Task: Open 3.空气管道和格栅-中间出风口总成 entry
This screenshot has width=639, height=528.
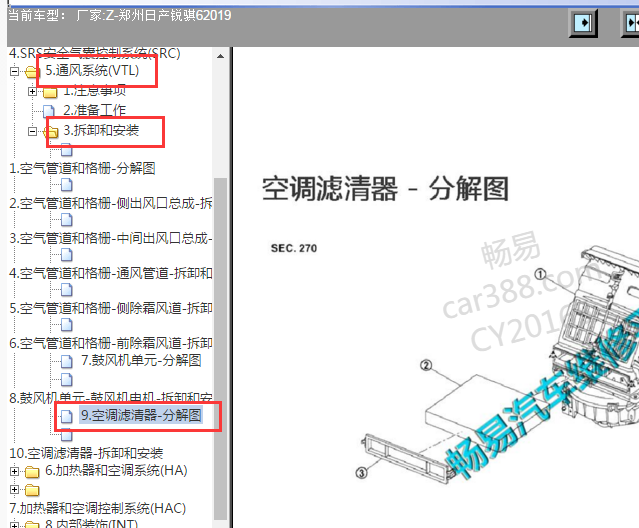Action: [110, 238]
